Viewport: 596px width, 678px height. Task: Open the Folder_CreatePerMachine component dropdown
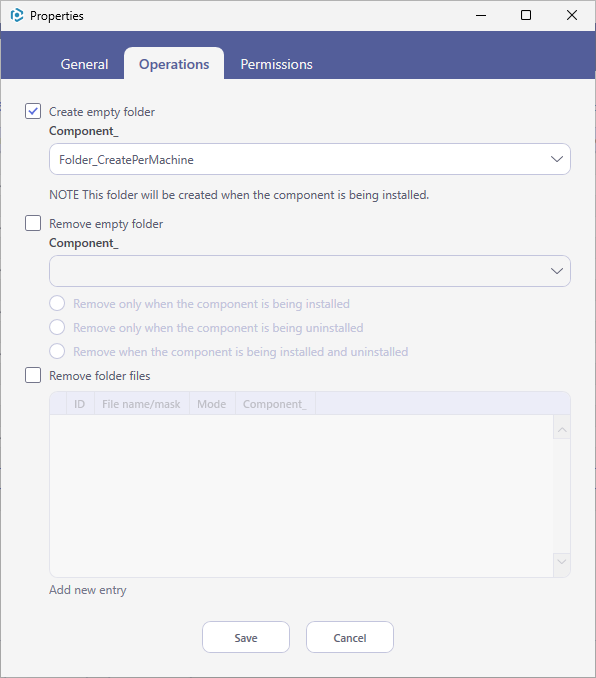pos(310,159)
